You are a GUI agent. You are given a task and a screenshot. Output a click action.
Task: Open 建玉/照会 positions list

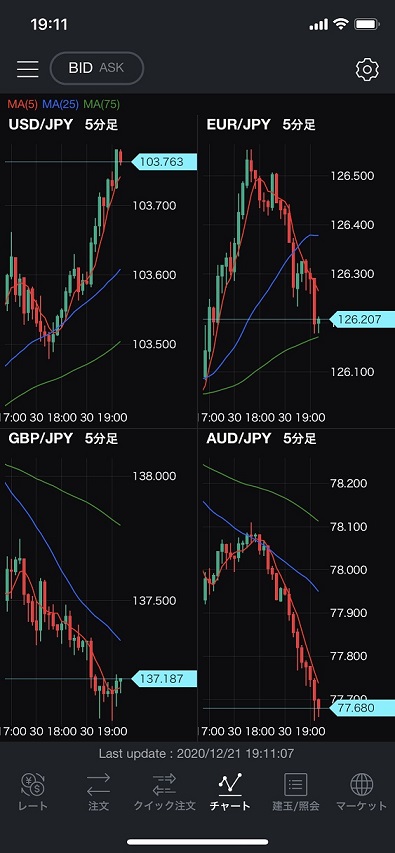295,792
